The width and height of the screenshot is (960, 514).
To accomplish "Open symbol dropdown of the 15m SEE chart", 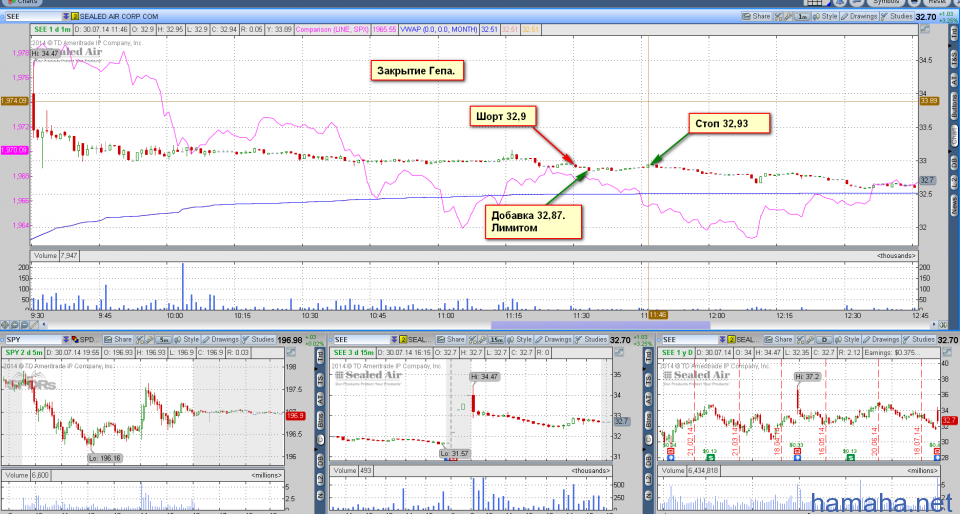I will (x=394, y=340).
